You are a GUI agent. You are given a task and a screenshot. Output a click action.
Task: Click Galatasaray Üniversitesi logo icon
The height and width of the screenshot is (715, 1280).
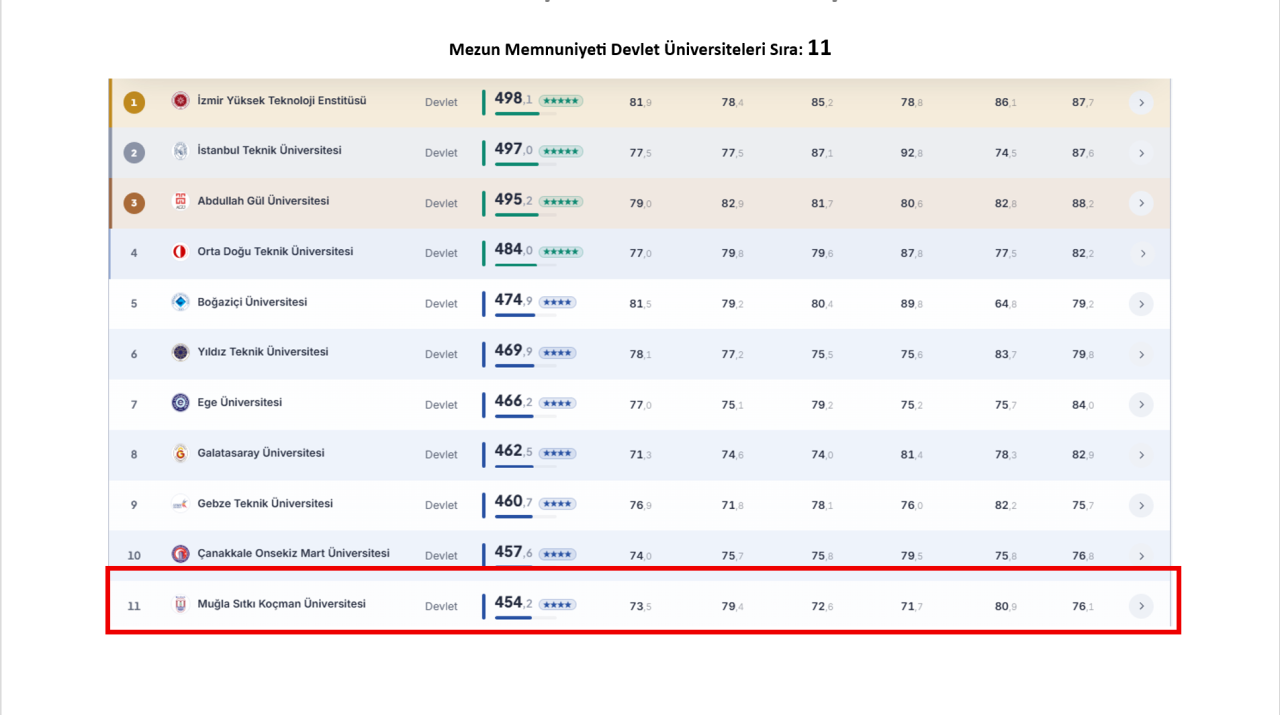pyautogui.click(x=180, y=453)
